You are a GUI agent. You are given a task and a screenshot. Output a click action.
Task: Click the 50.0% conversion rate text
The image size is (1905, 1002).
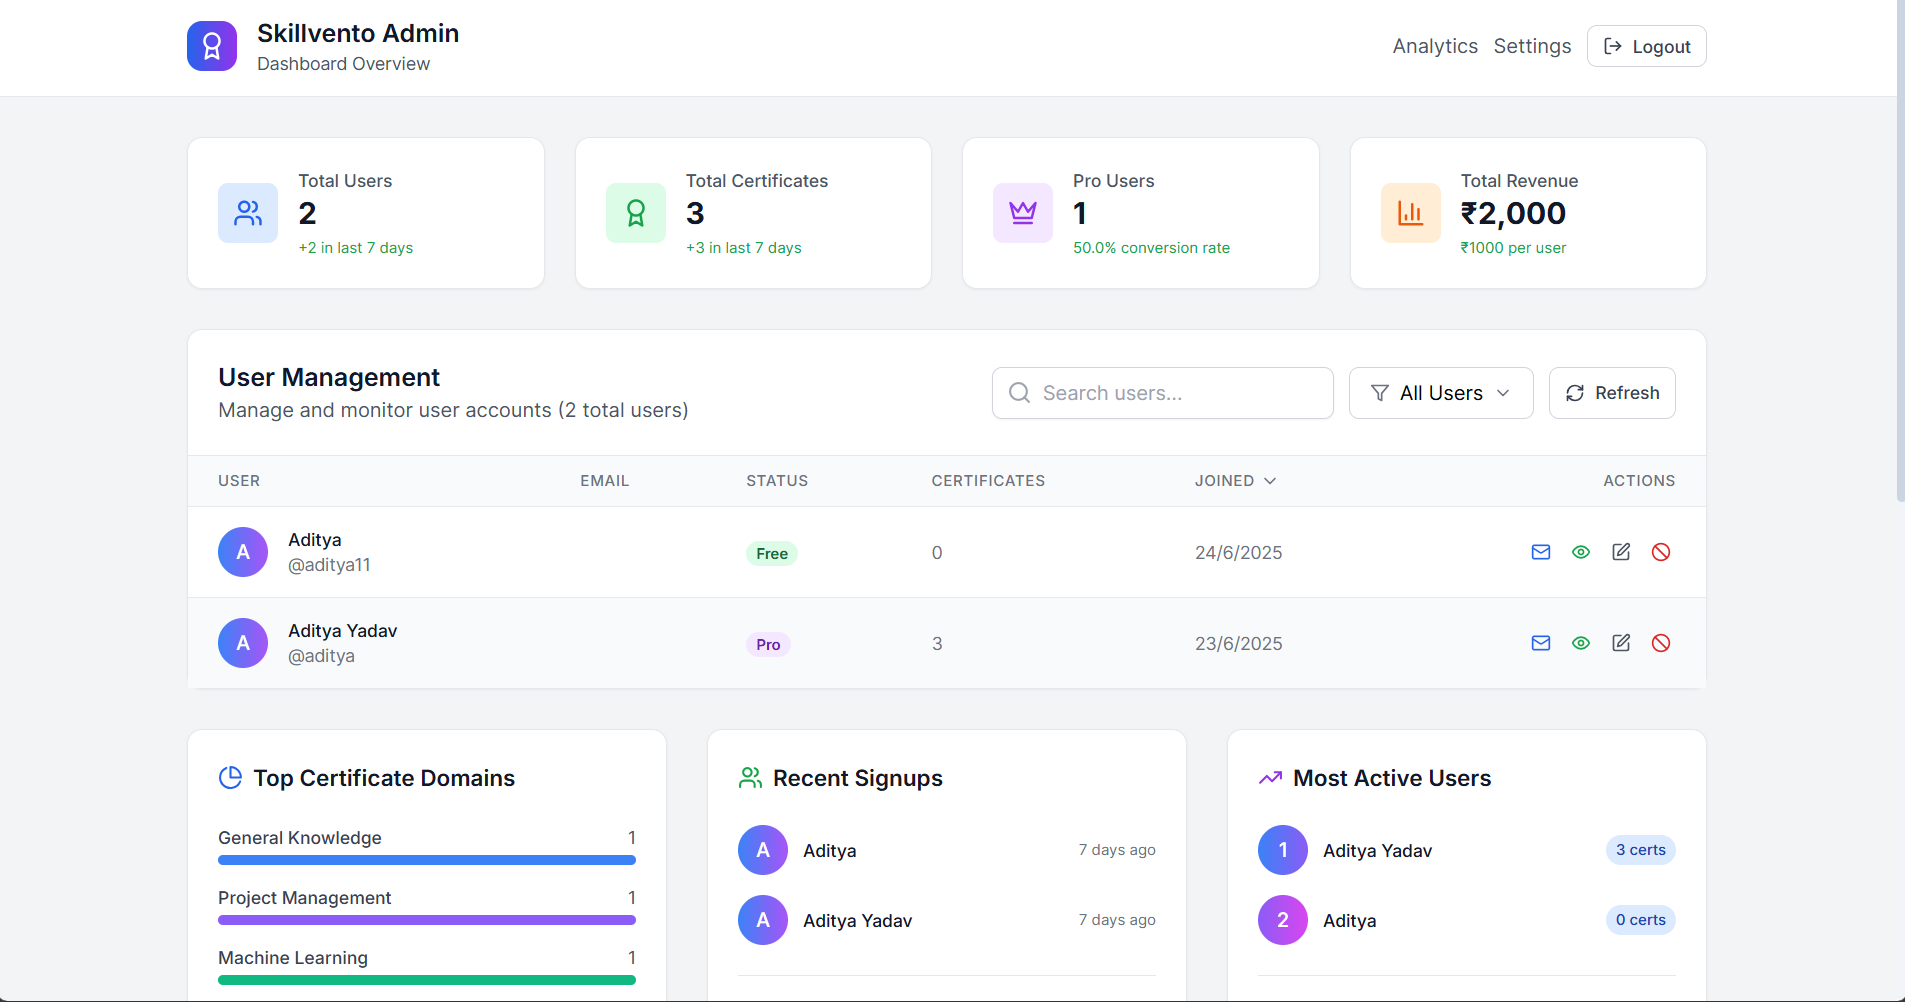pyautogui.click(x=1151, y=248)
